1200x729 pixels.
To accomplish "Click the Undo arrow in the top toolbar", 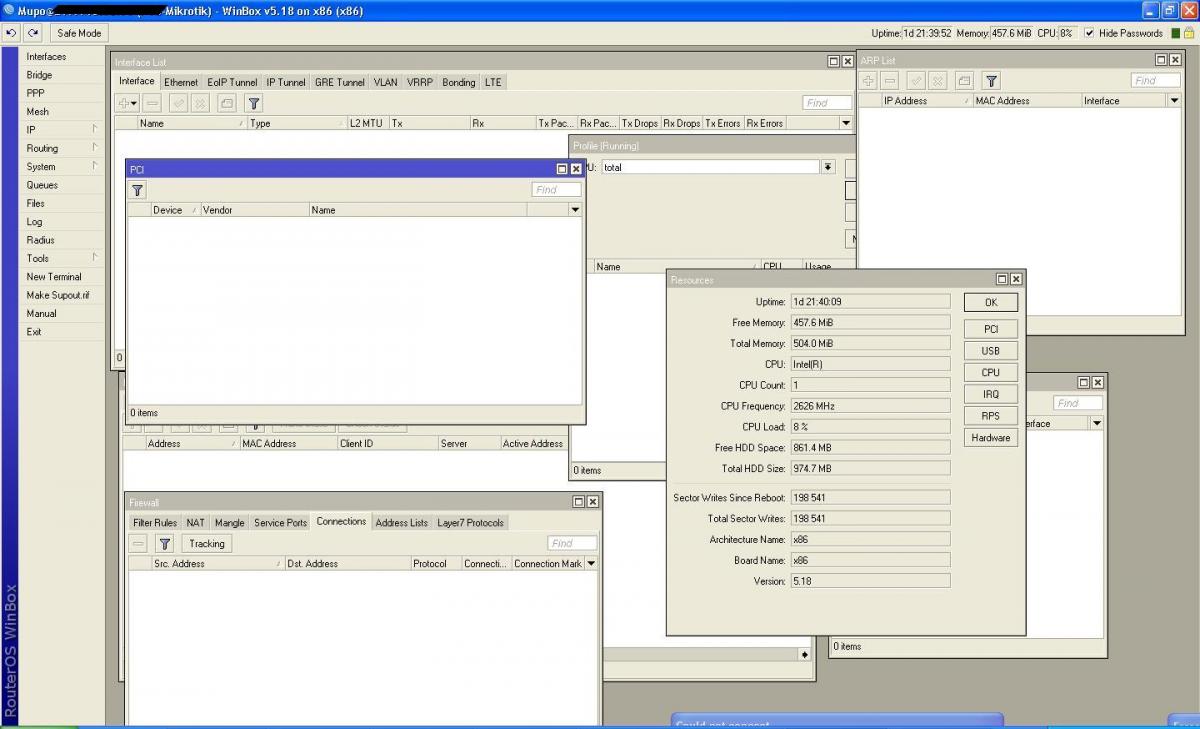I will click(x=11, y=33).
